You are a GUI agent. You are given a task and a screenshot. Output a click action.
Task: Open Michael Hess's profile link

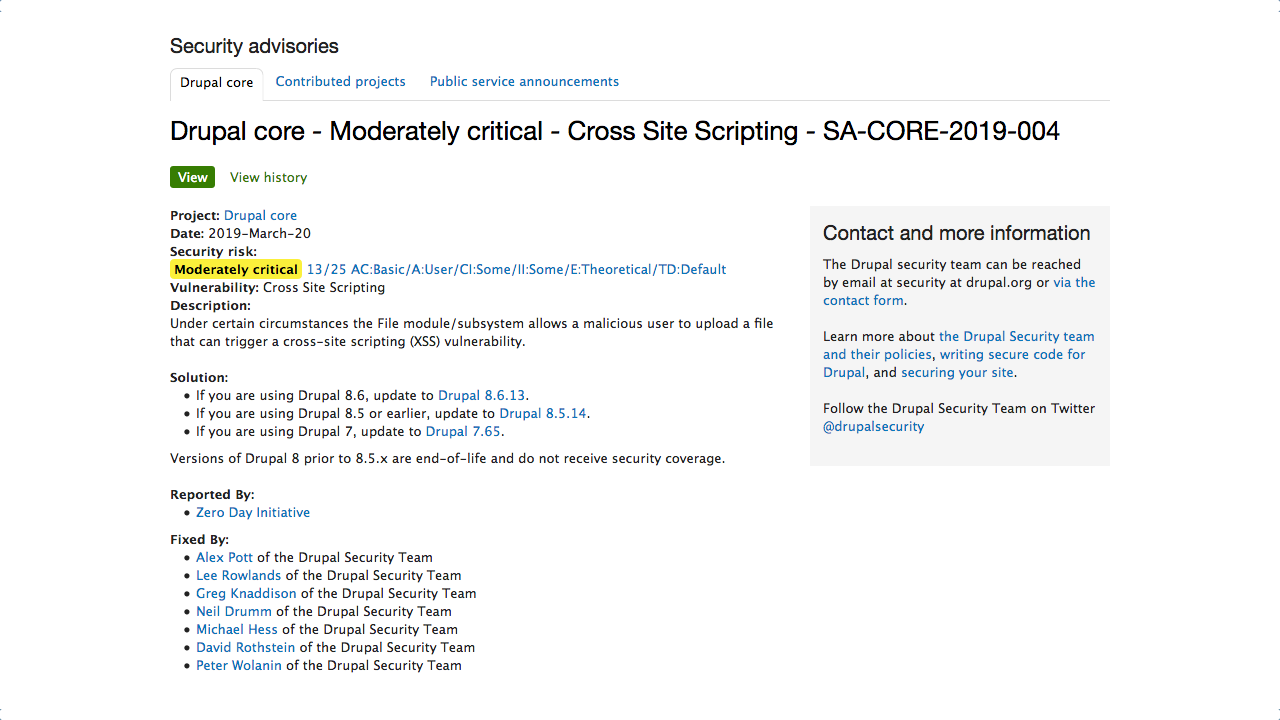coord(237,629)
